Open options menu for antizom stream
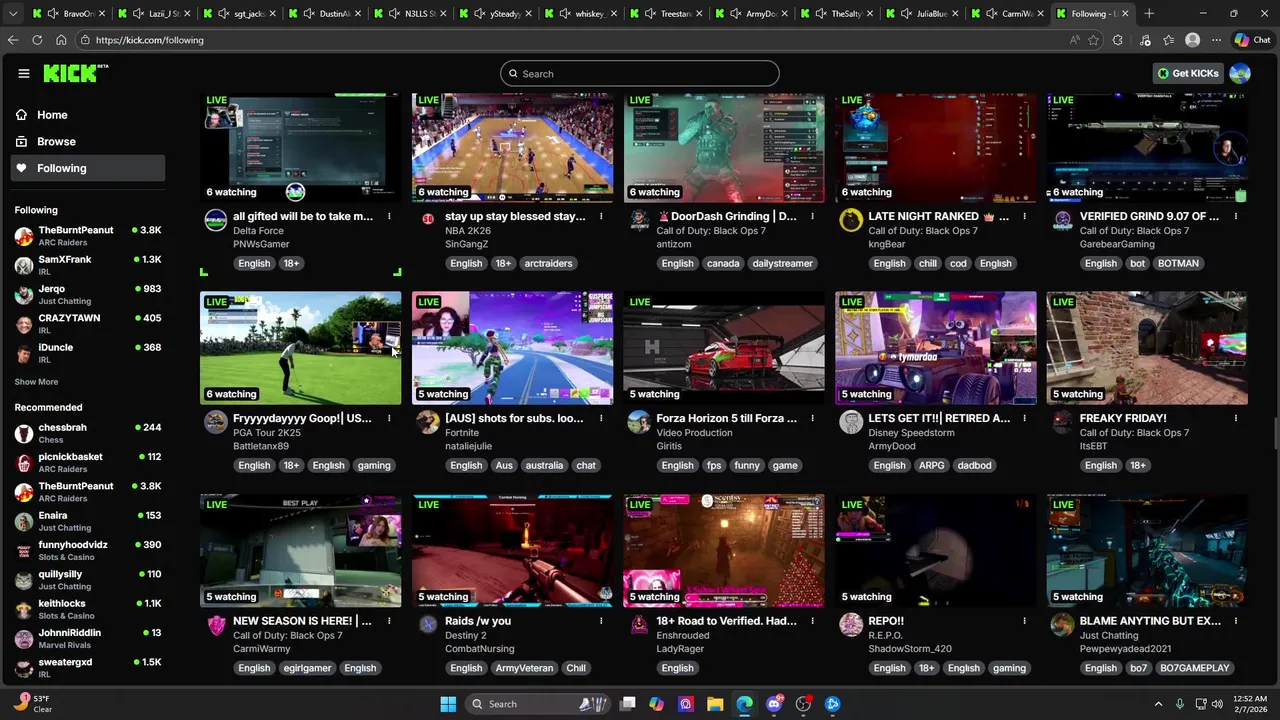The image size is (1280, 720). (x=812, y=216)
